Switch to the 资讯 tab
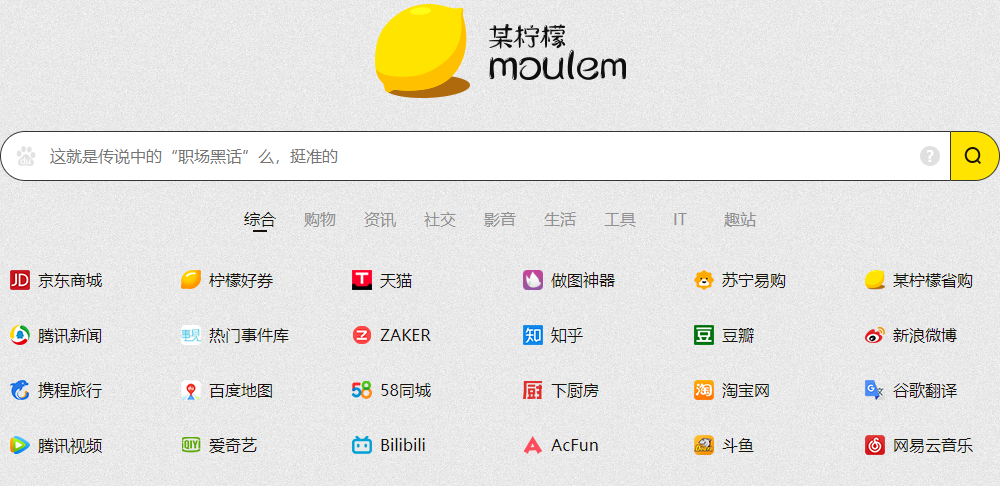This screenshot has width=1000, height=486. point(379,220)
